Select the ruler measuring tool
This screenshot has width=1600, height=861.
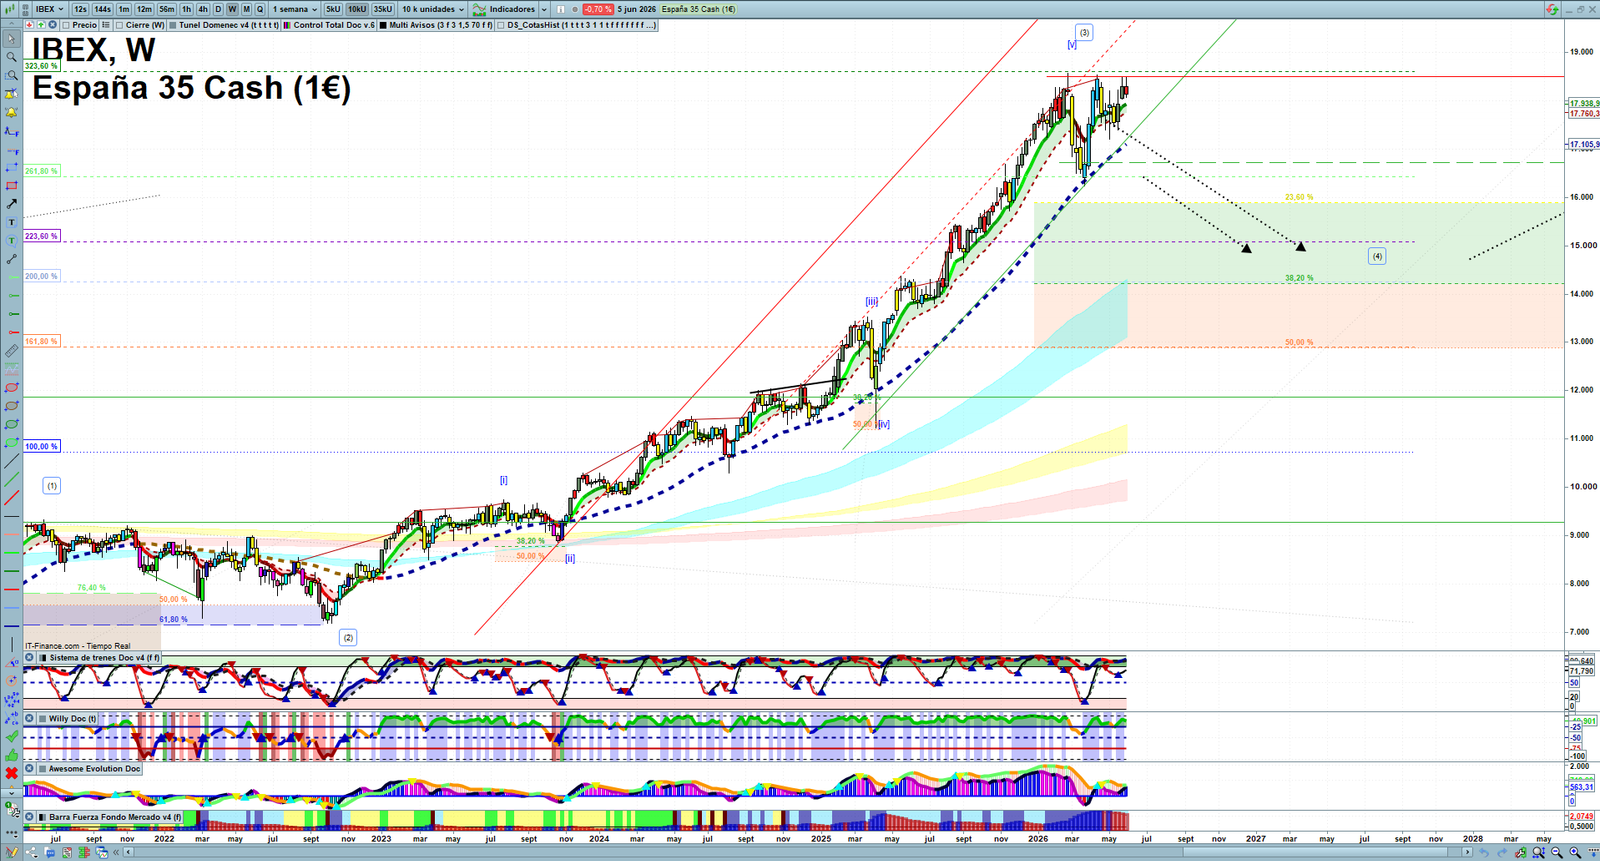[11, 351]
